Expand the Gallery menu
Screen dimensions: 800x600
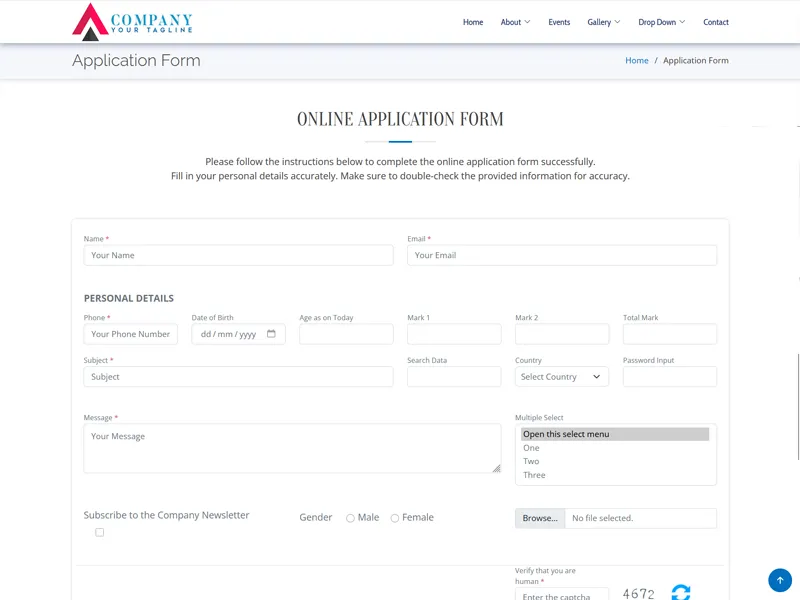click(603, 22)
